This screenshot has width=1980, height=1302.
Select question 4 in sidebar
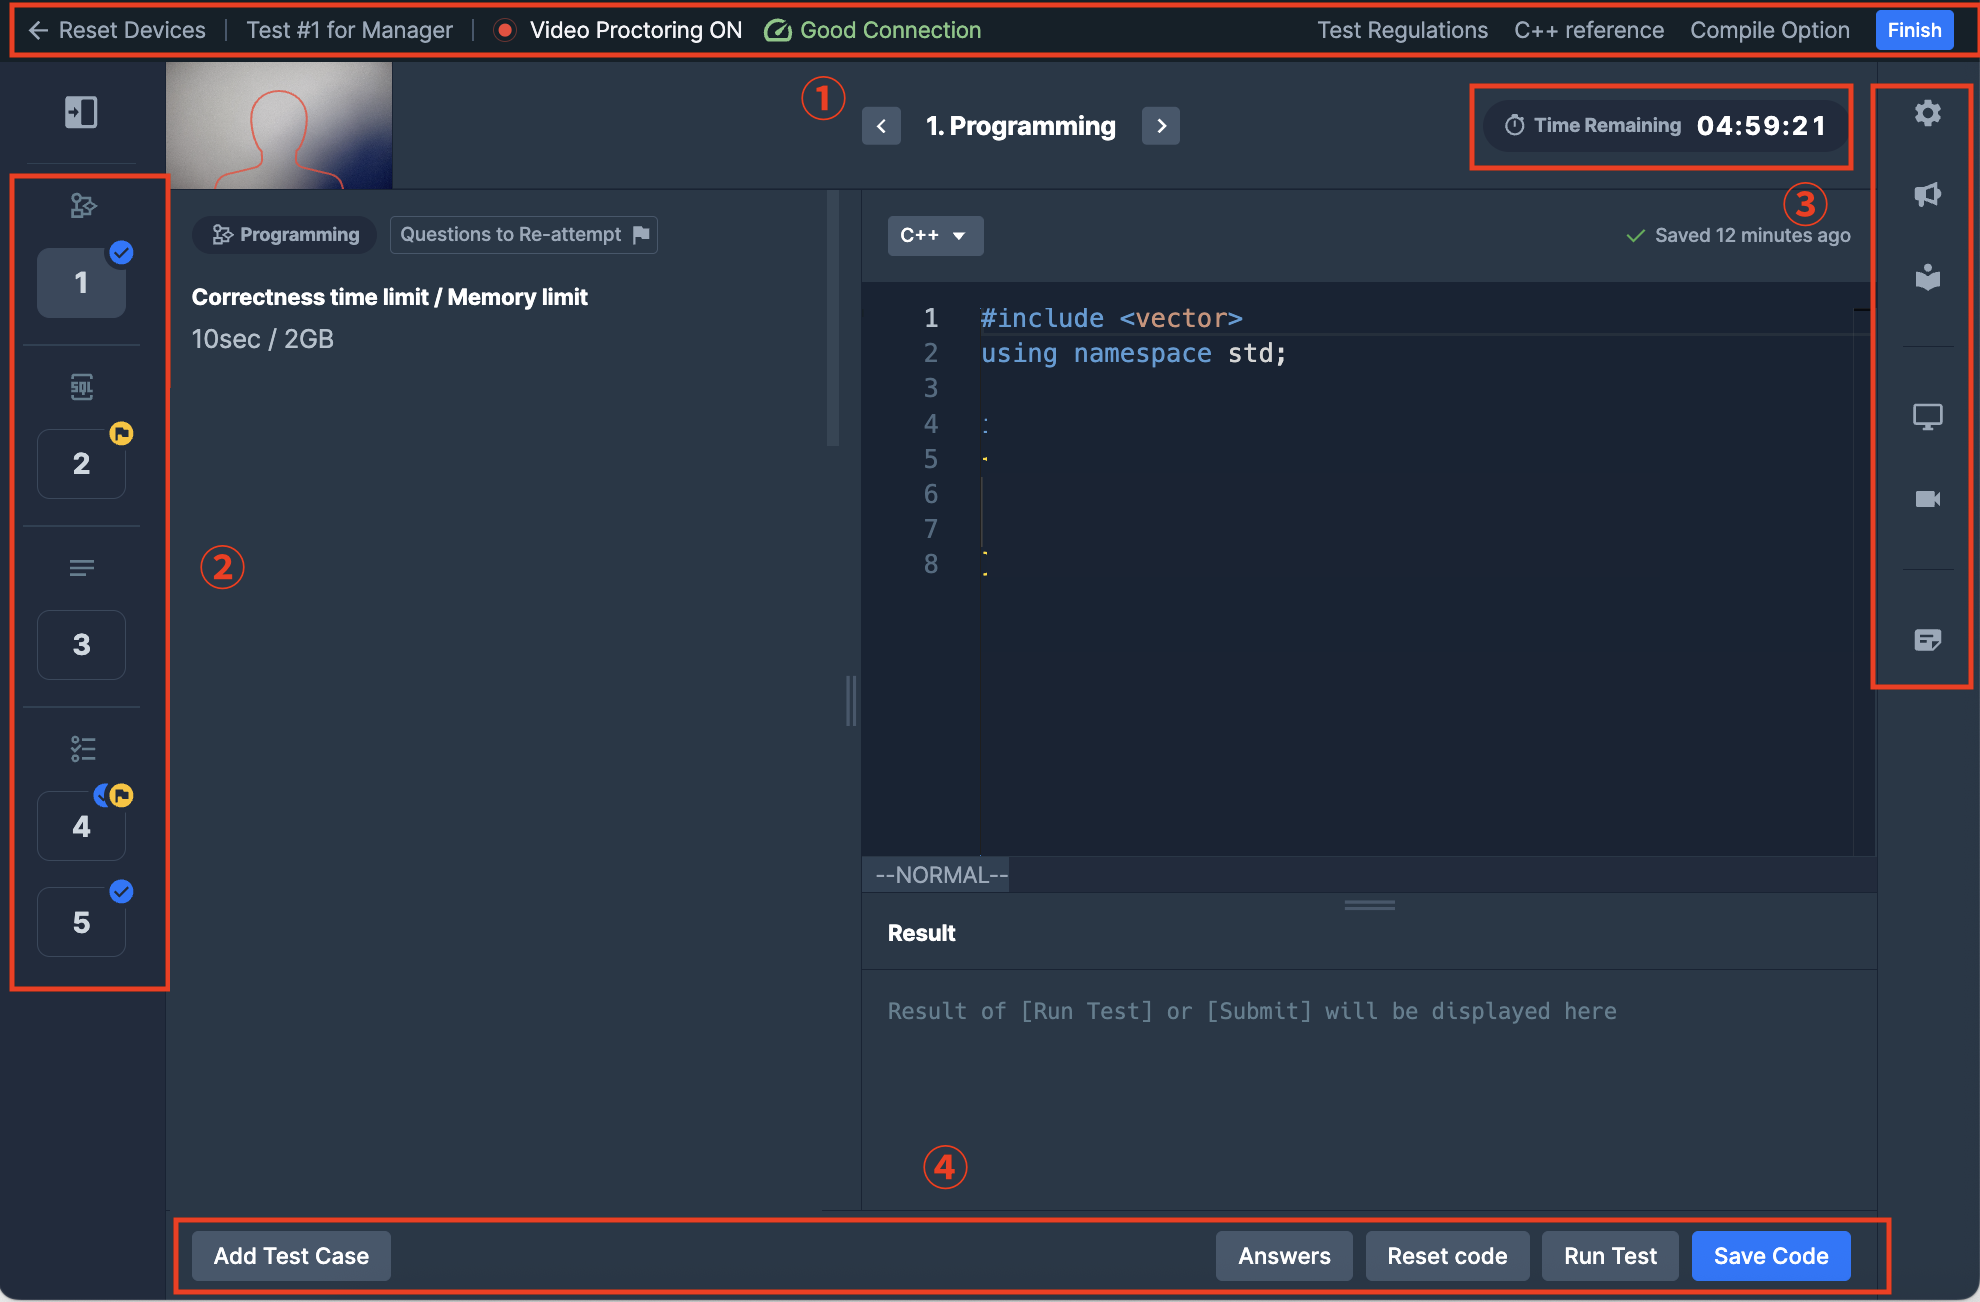click(81, 826)
